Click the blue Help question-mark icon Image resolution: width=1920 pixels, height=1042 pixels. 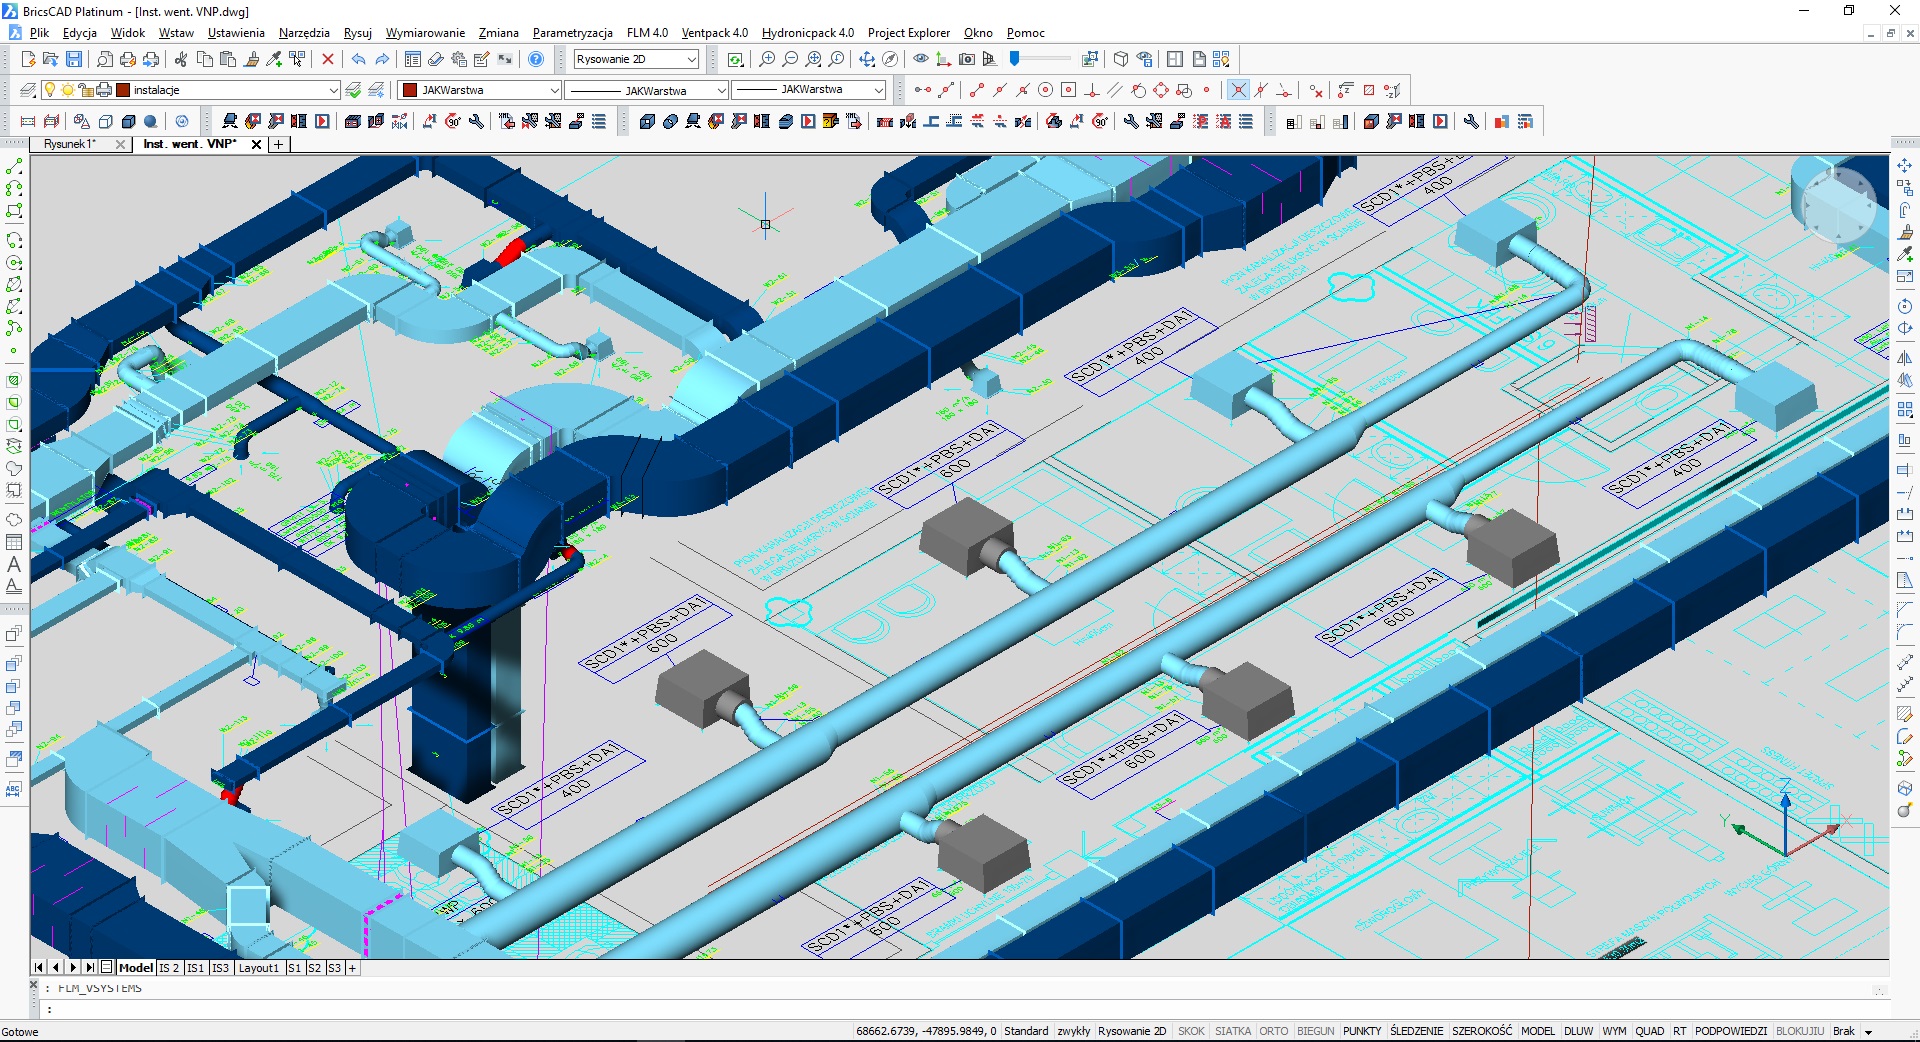tap(536, 60)
